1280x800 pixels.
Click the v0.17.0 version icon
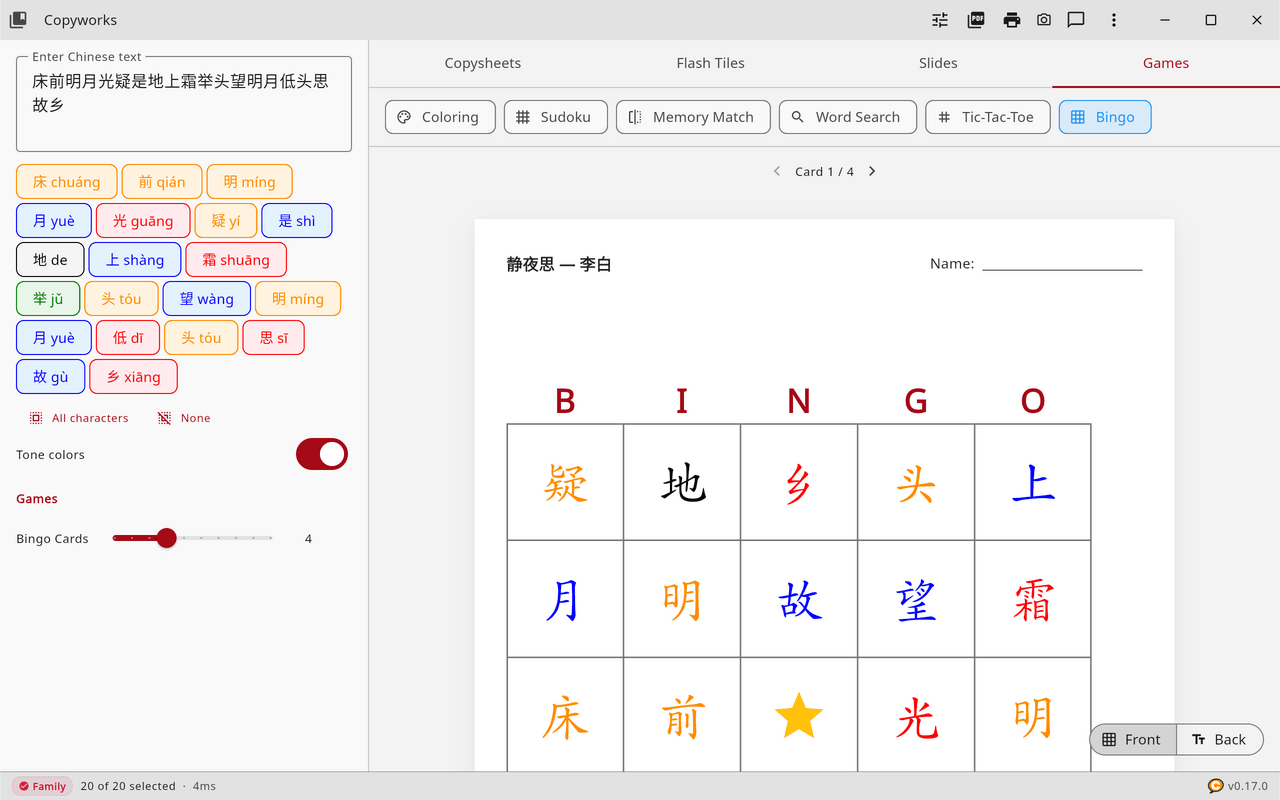pyautogui.click(x=1216, y=786)
